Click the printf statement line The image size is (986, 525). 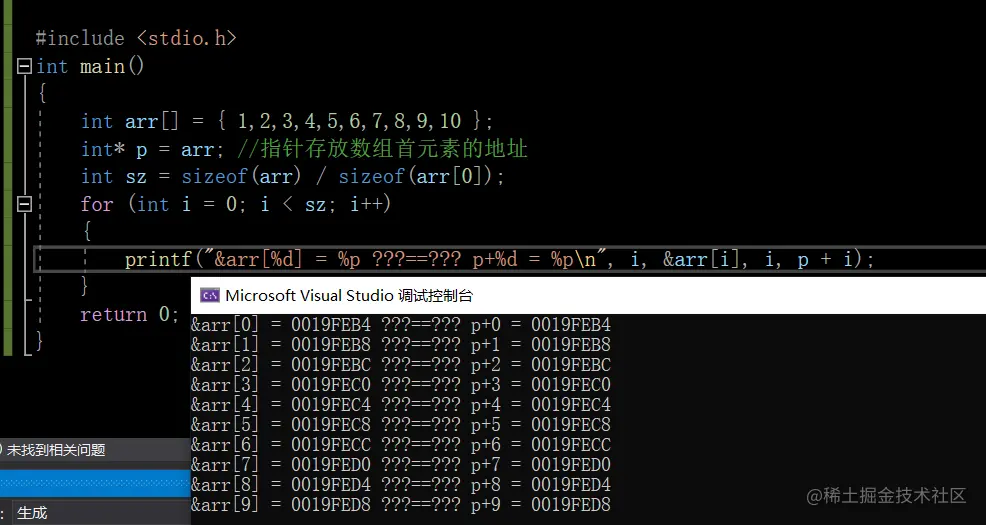pos(499,259)
